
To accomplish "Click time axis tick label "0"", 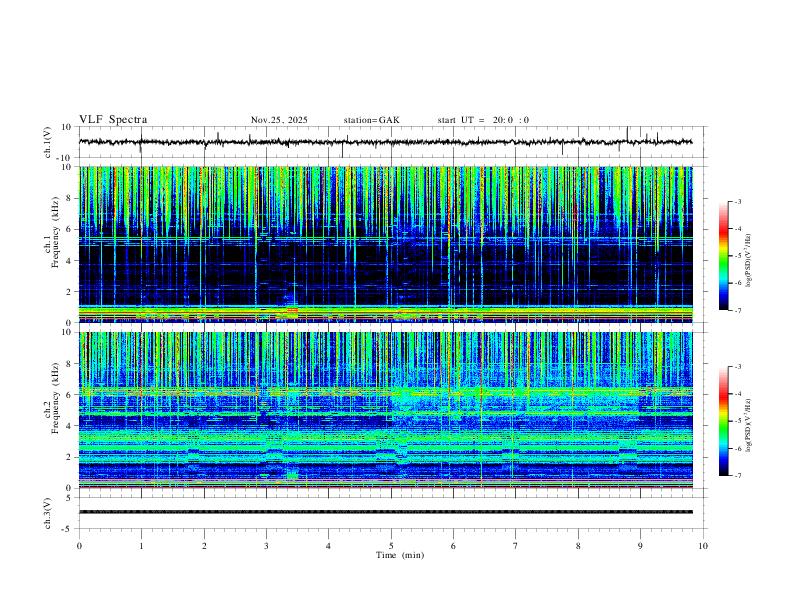I will click(x=79, y=546).
